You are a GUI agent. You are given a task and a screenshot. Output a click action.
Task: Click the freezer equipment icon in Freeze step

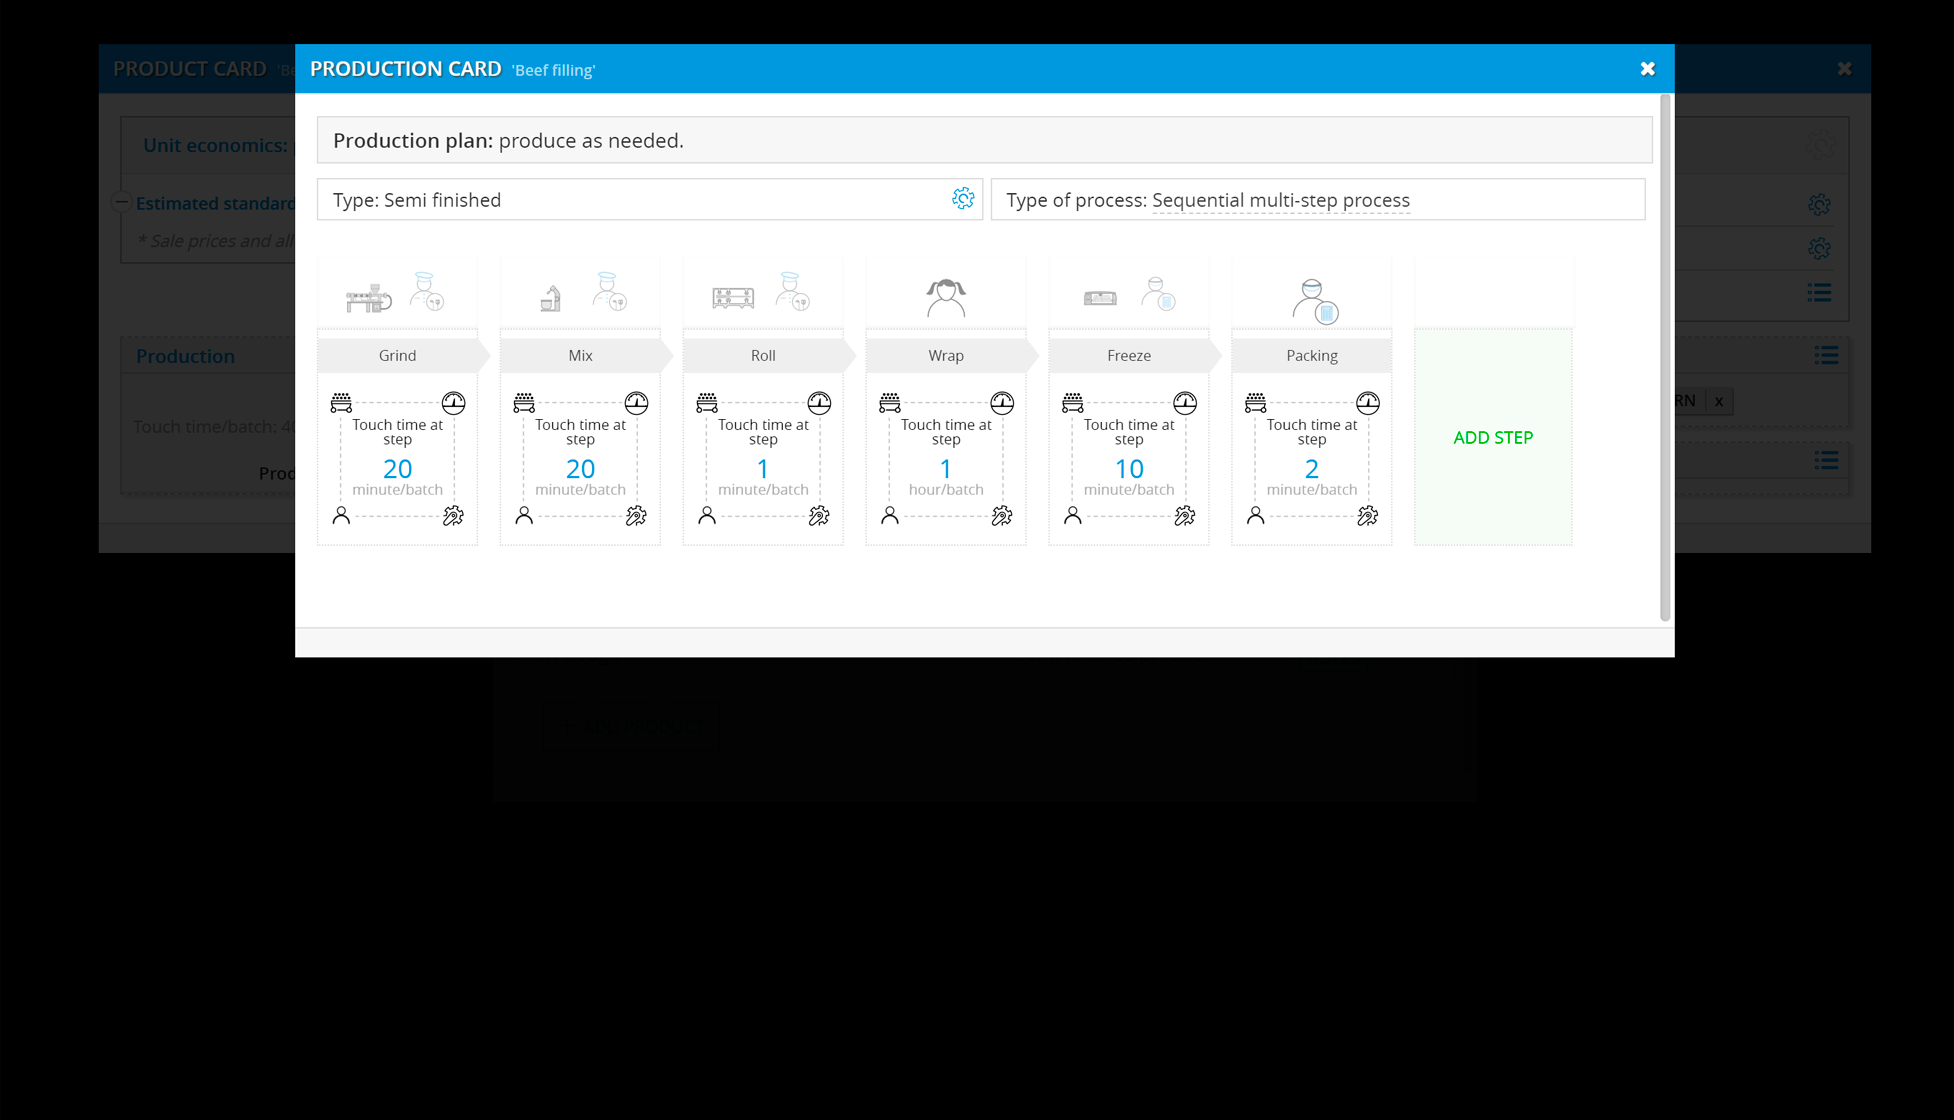1100,297
